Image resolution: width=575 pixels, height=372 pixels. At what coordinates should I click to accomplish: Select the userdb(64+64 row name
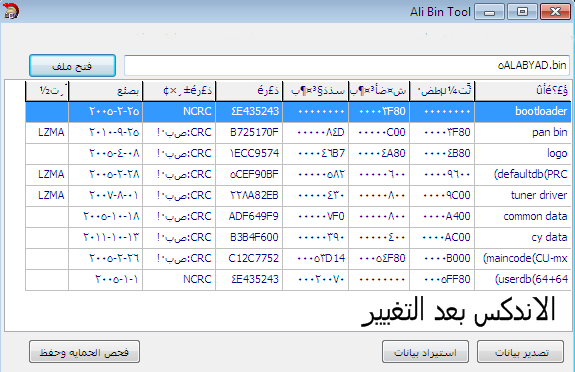point(531,279)
